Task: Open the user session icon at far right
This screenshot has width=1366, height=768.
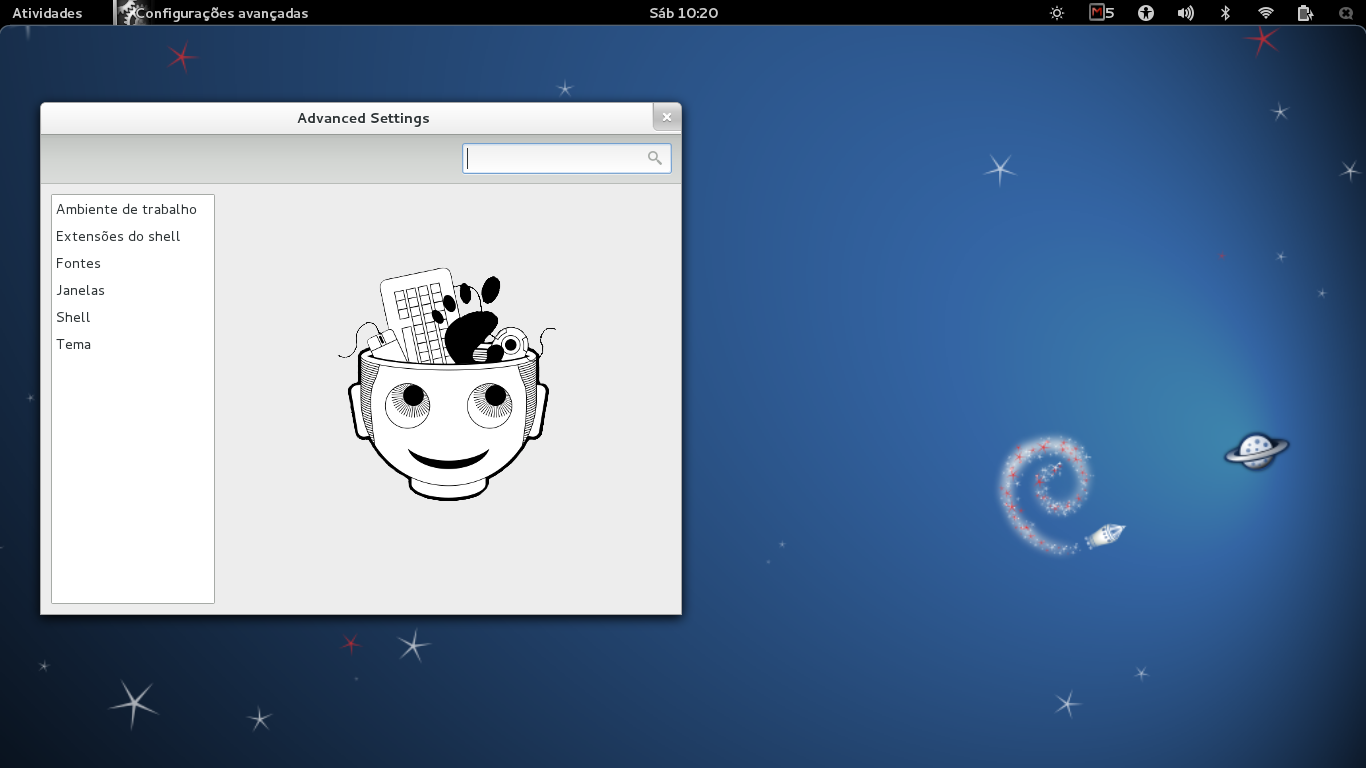Action: [1344, 13]
